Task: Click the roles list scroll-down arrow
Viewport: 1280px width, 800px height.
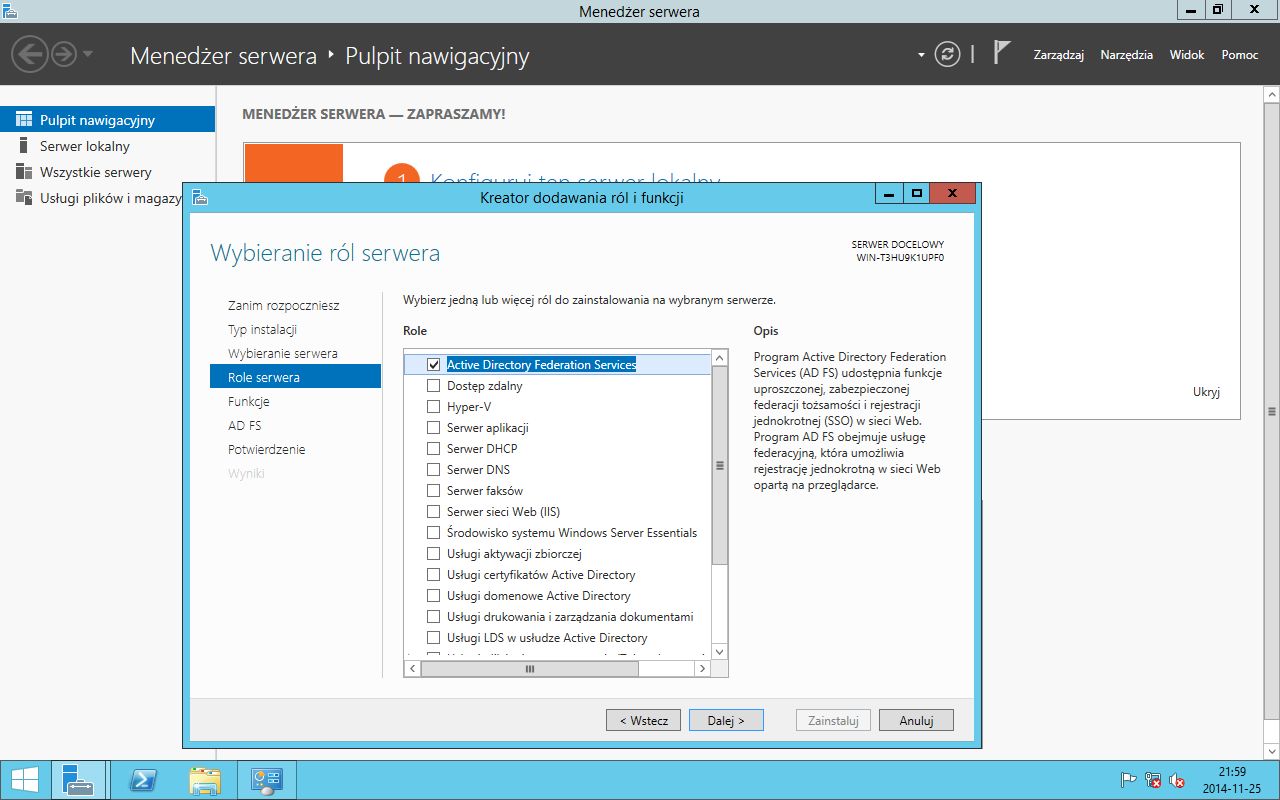Action: (x=720, y=652)
